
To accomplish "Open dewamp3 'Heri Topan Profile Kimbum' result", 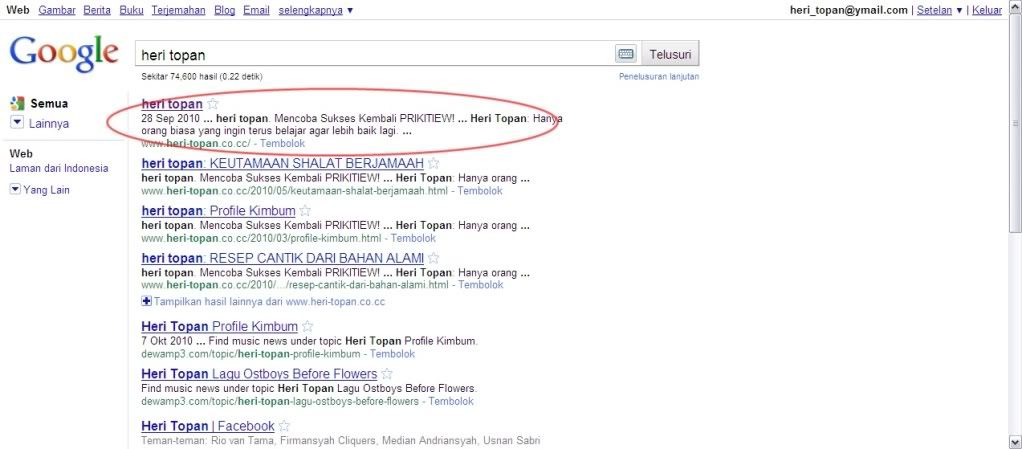I will click(220, 326).
